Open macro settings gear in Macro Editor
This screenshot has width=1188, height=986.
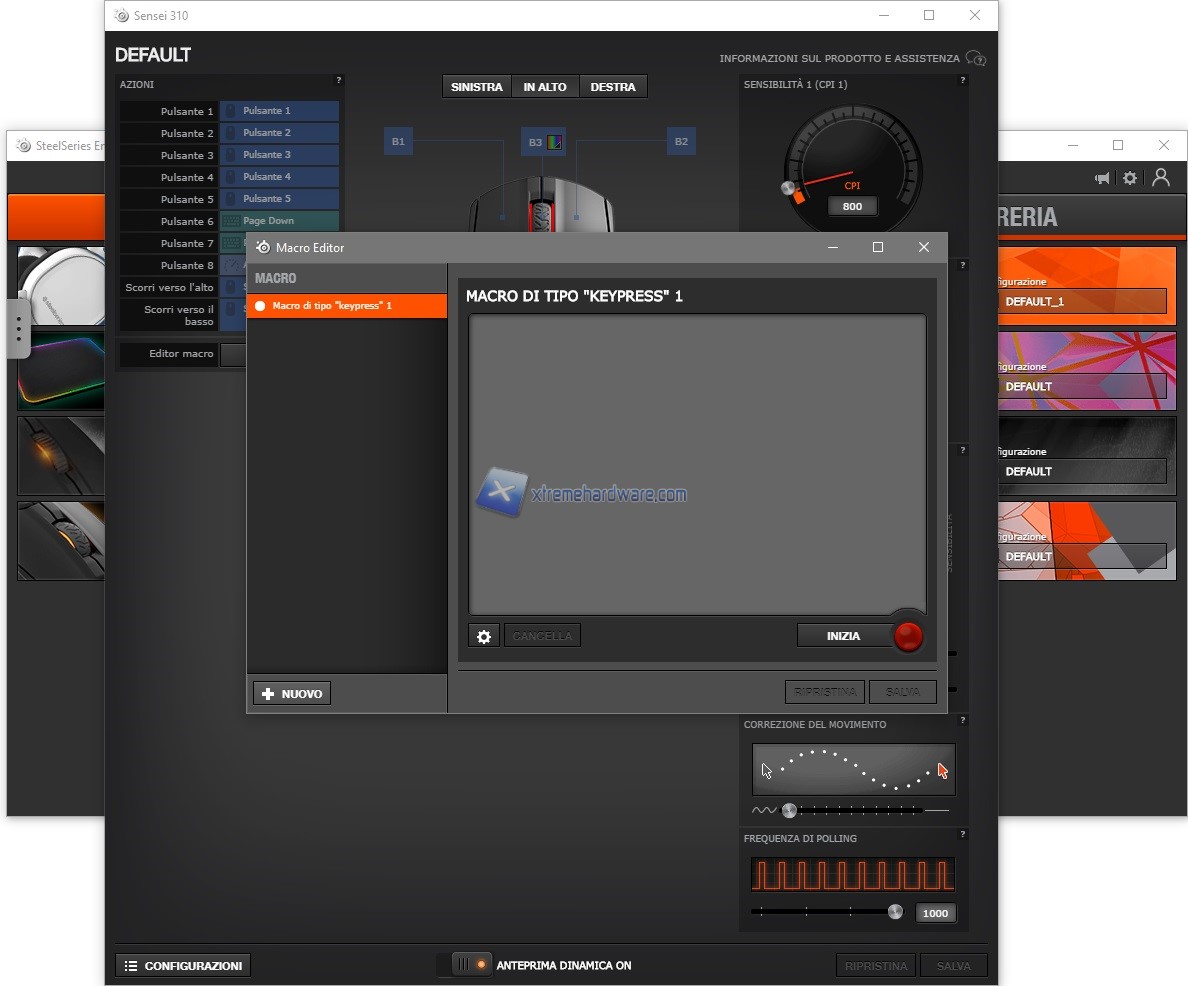click(x=484, y=636)
